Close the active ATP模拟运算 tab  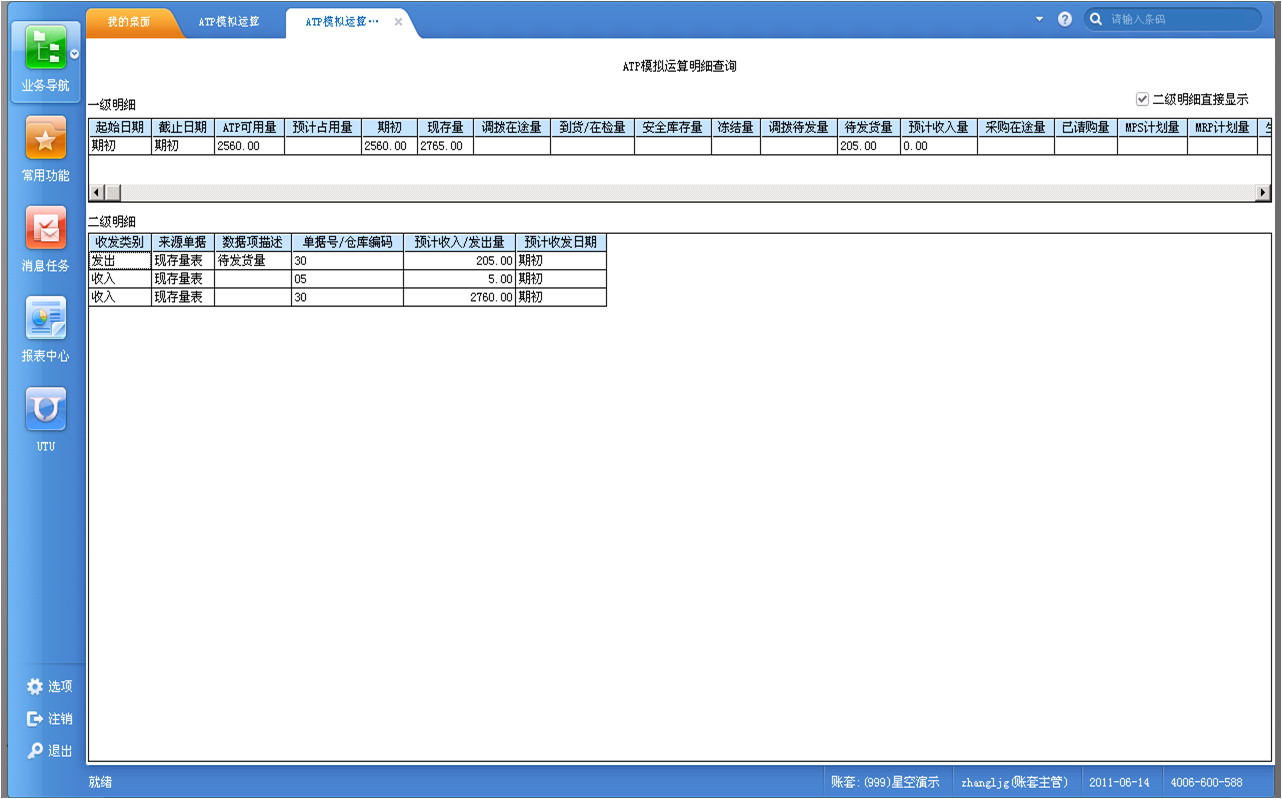point(398,22)
